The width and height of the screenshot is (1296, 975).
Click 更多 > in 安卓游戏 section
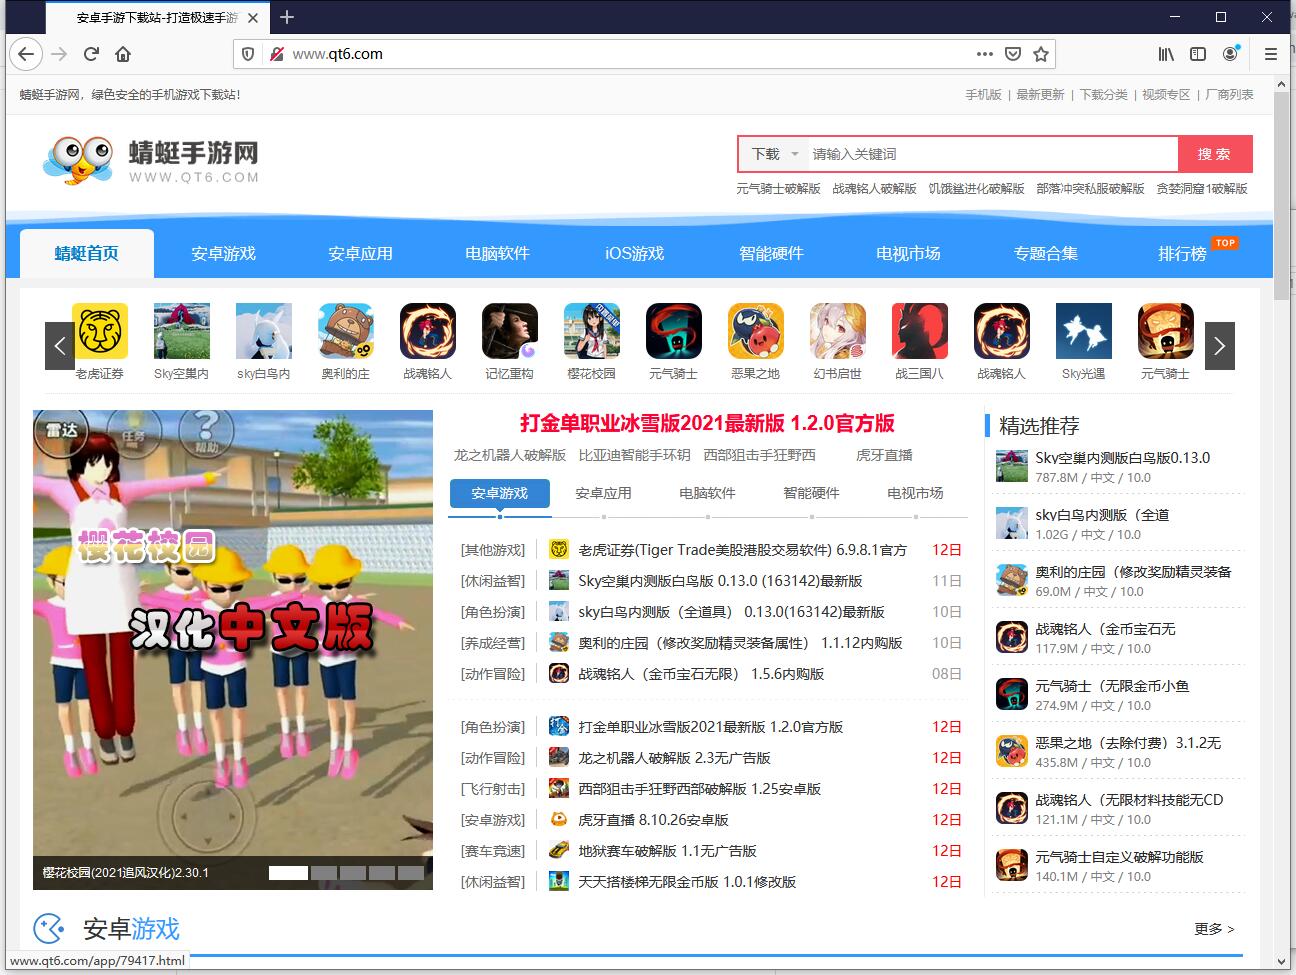coord(1214,929)
